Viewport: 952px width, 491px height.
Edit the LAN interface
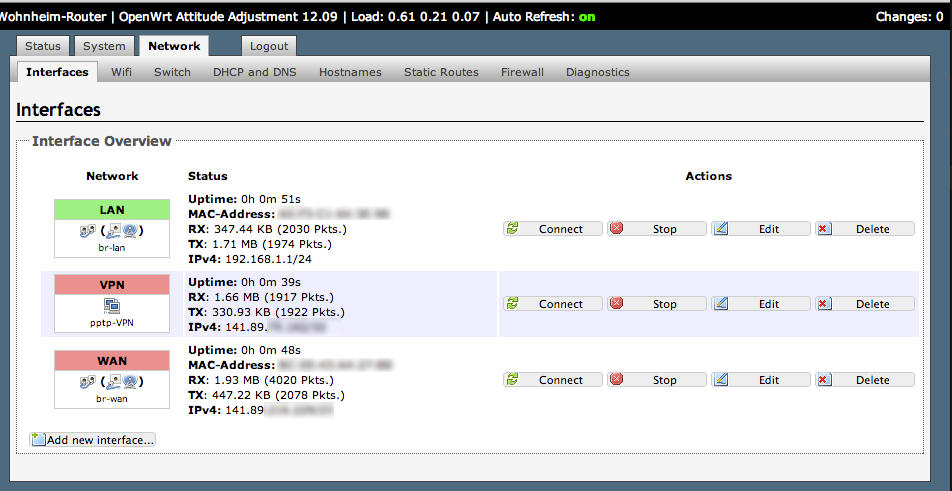click(761, 229)
